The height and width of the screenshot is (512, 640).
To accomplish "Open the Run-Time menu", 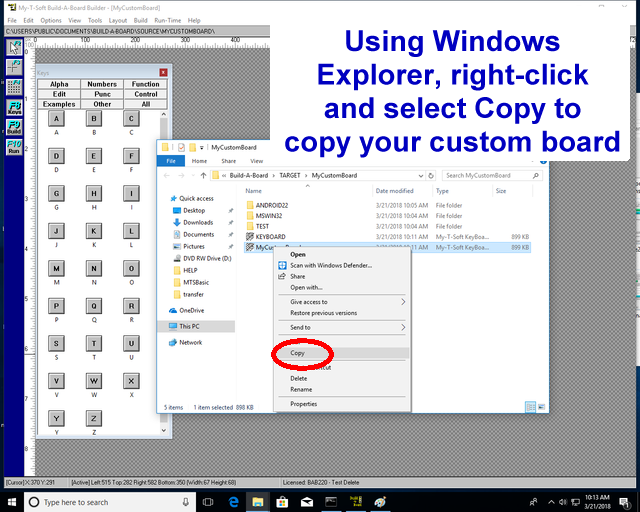I will pos(167,20).
